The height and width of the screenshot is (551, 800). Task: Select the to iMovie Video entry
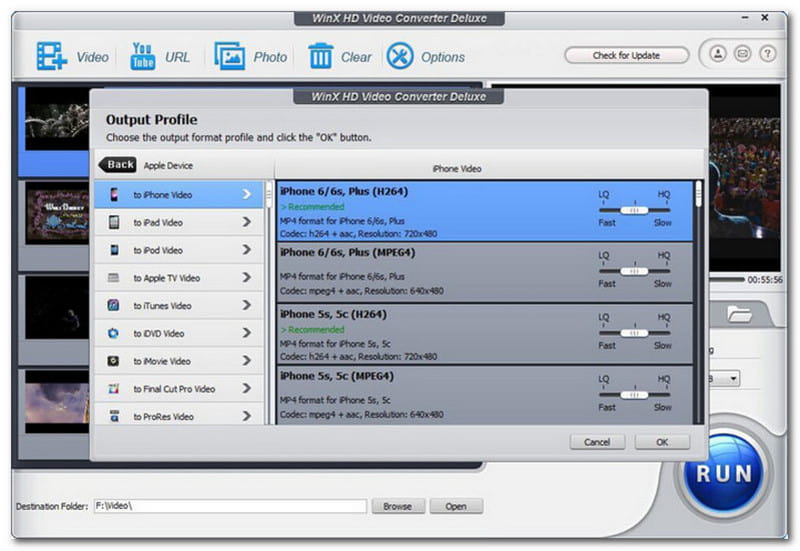click(x=180, y=361)
